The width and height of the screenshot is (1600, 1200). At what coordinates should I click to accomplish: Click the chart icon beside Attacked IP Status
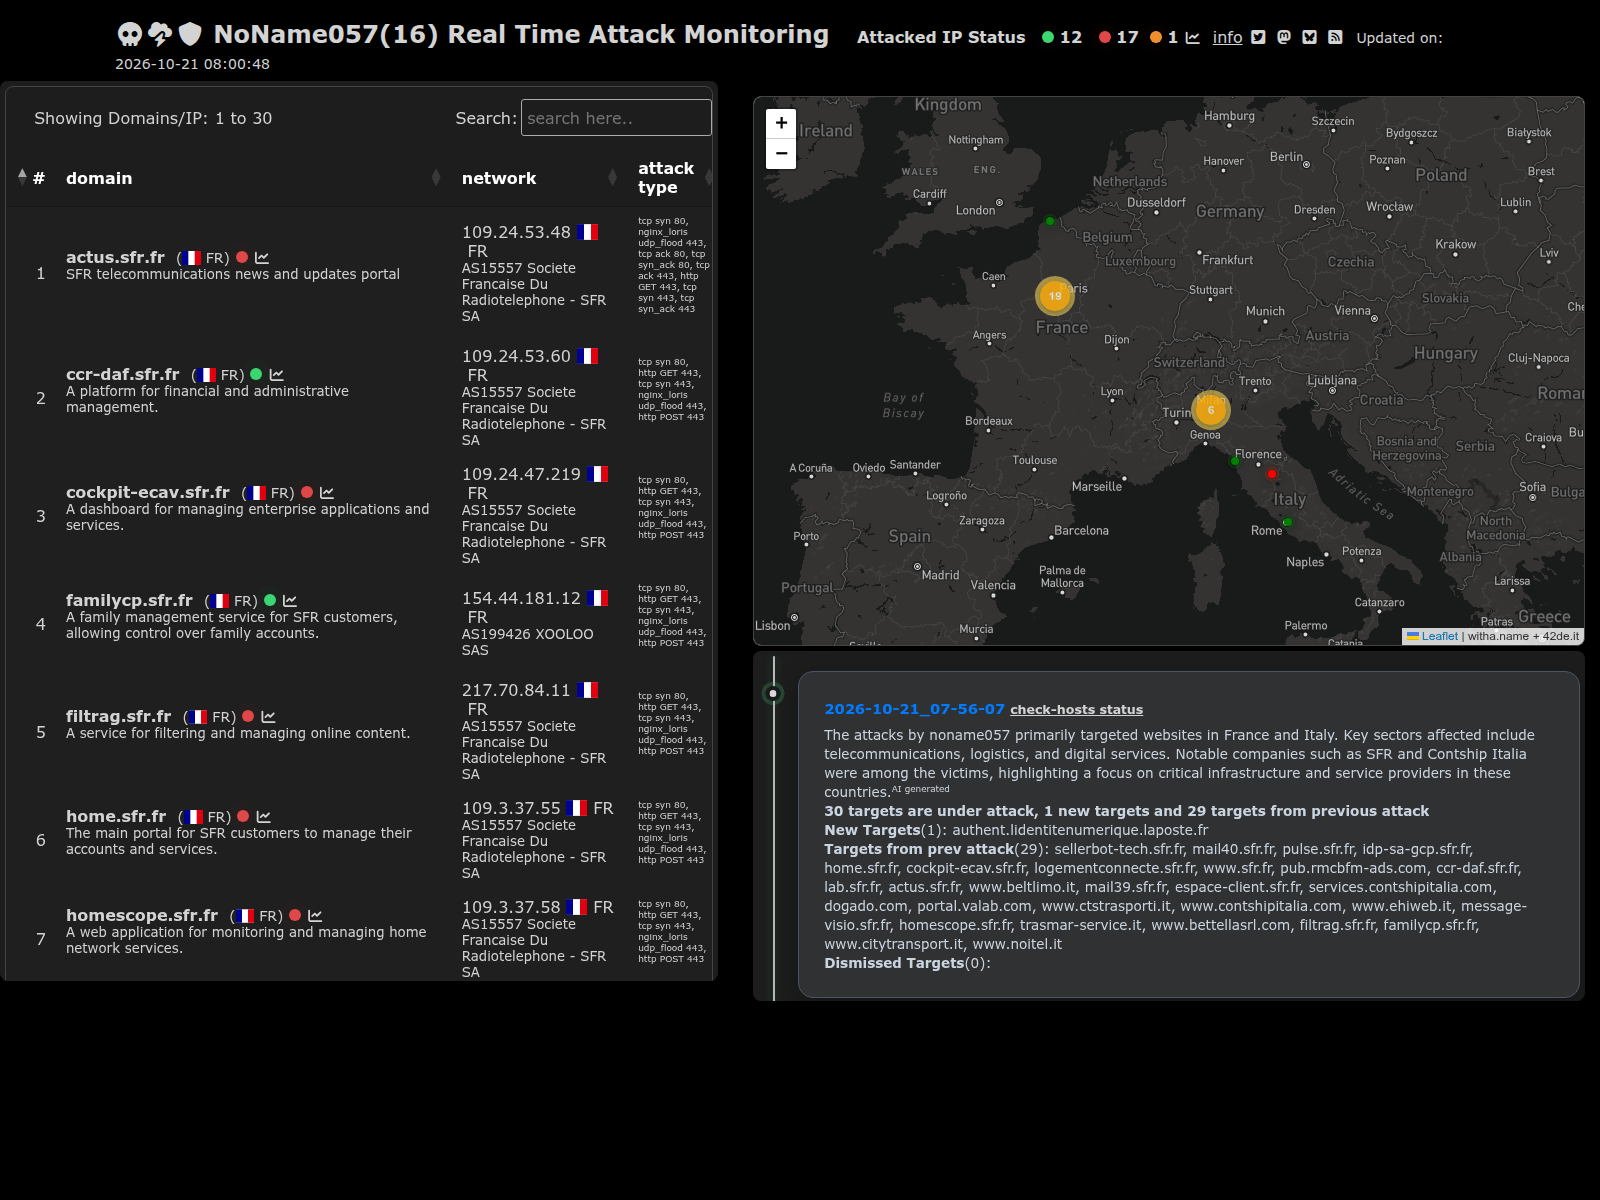pos(1192,37)
